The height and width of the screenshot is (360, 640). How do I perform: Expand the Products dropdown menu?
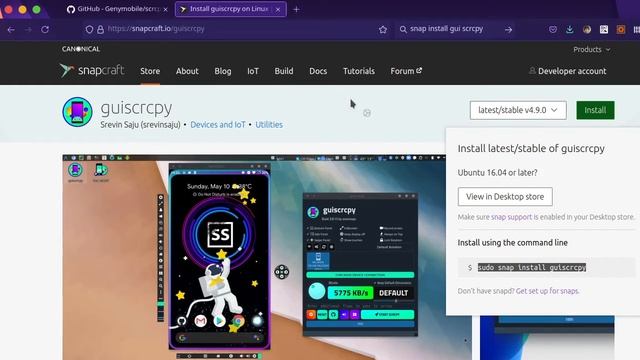[x=592, y=49]
